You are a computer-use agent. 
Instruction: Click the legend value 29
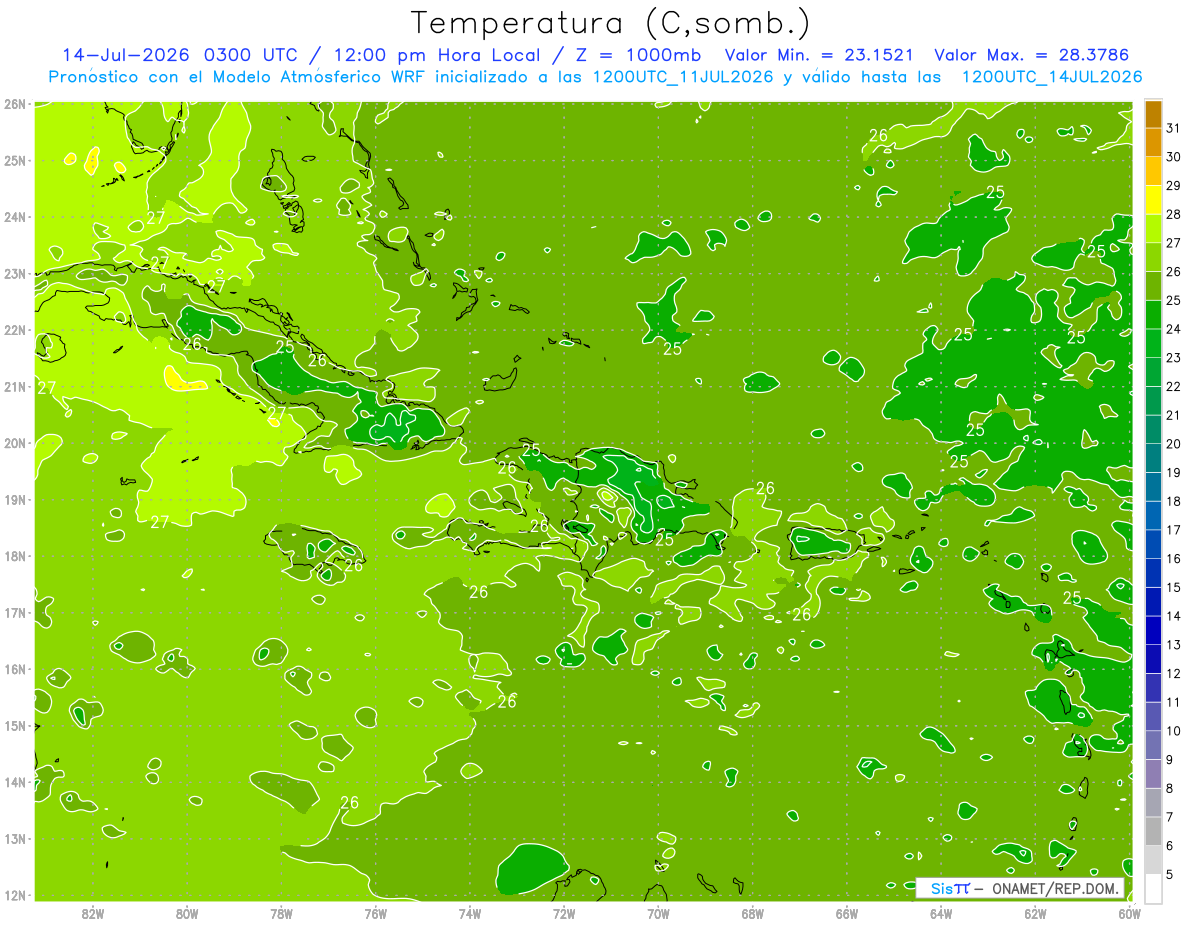(x=1174, y=186)
